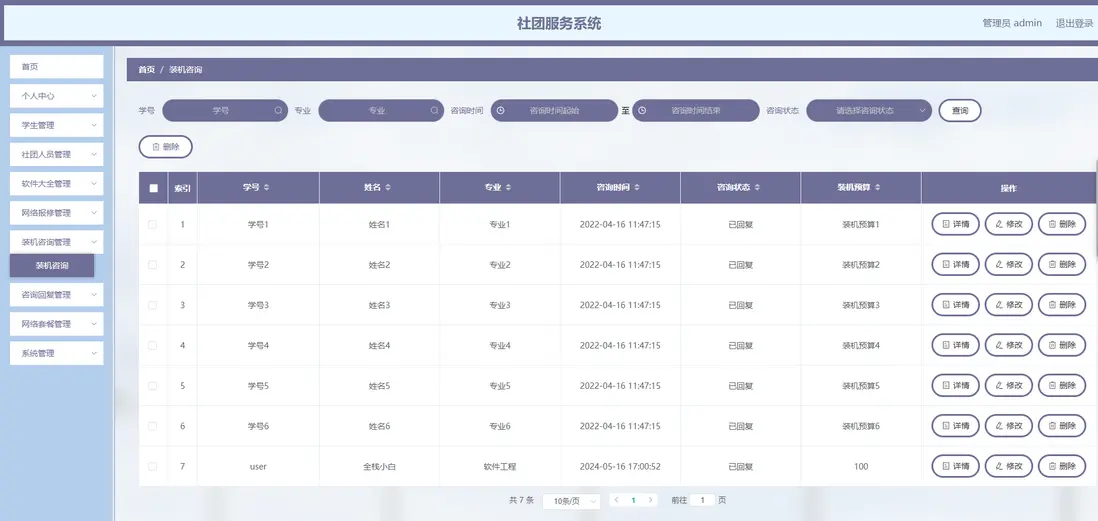This screenshot has height=521, width=1098.
Task: Sort table by 咨询时间 column arrows
Action: 636,188
